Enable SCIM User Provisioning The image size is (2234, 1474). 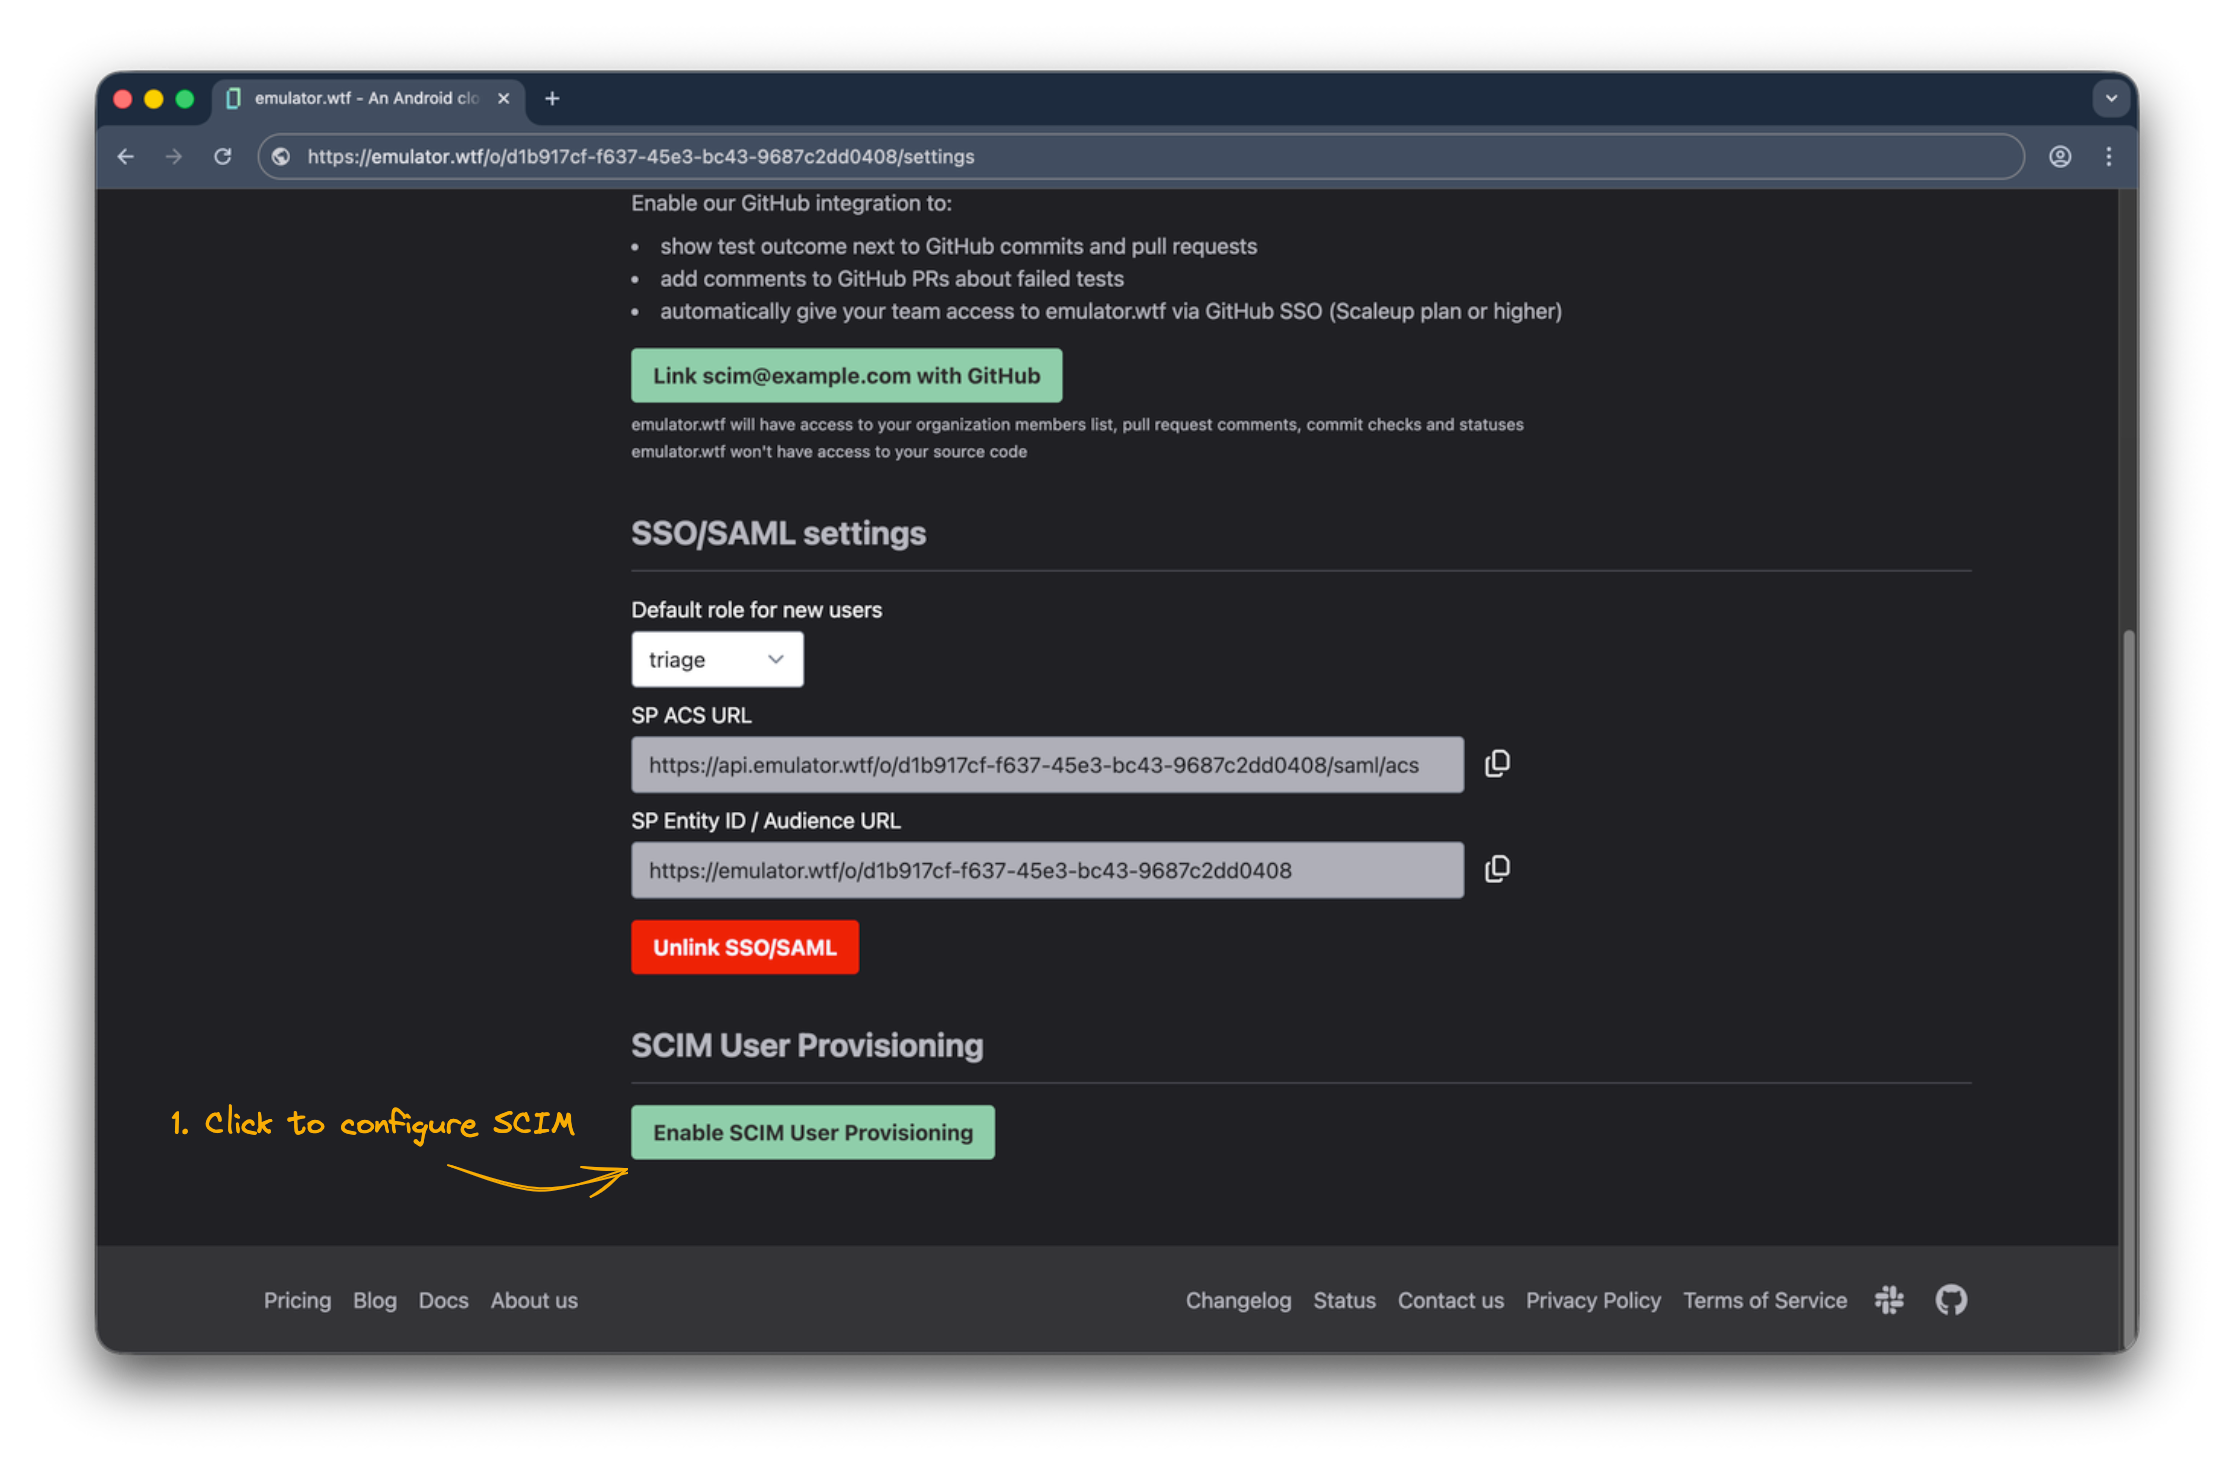point(812,1132)
